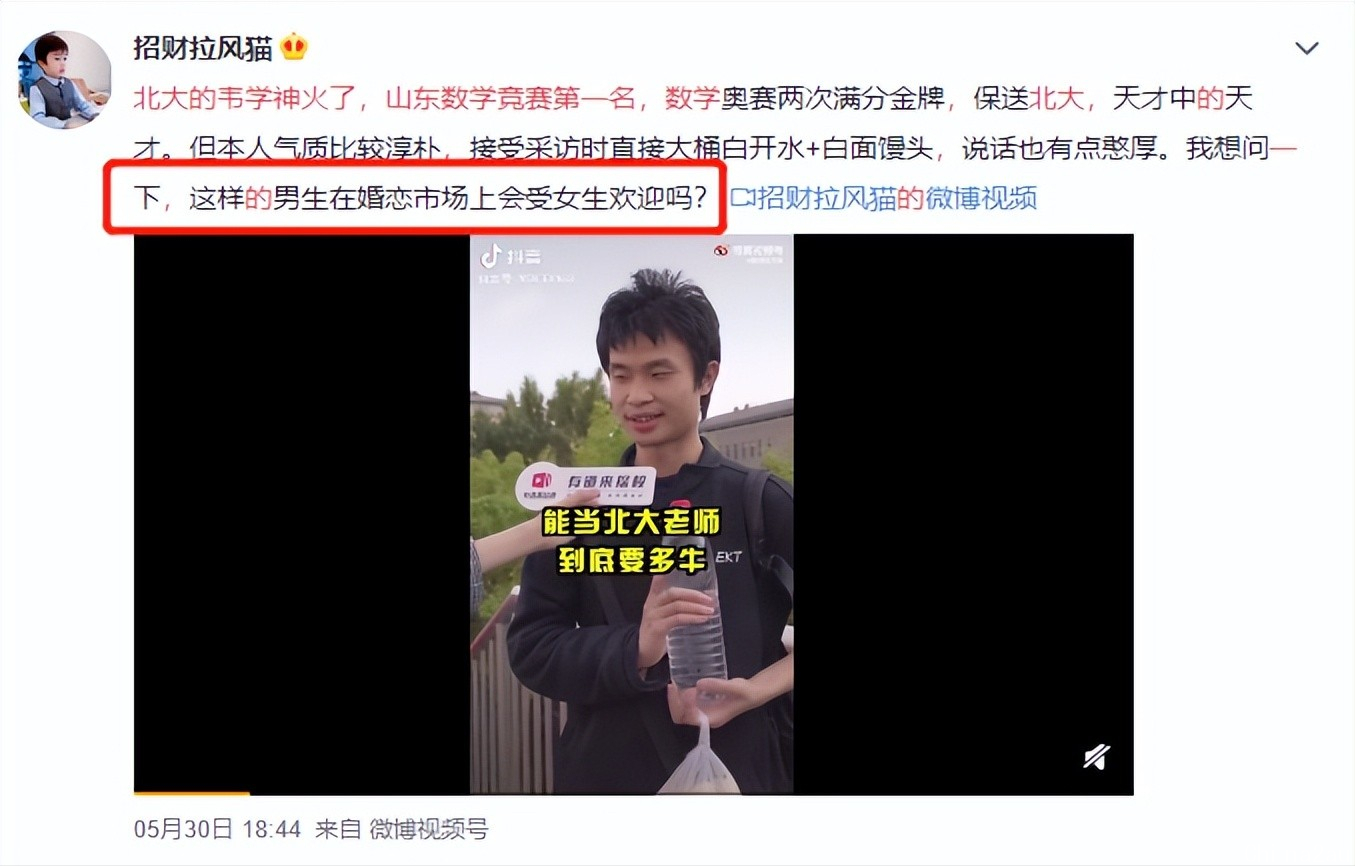Click the poster's avatar photo

click(x=64, y=79)
